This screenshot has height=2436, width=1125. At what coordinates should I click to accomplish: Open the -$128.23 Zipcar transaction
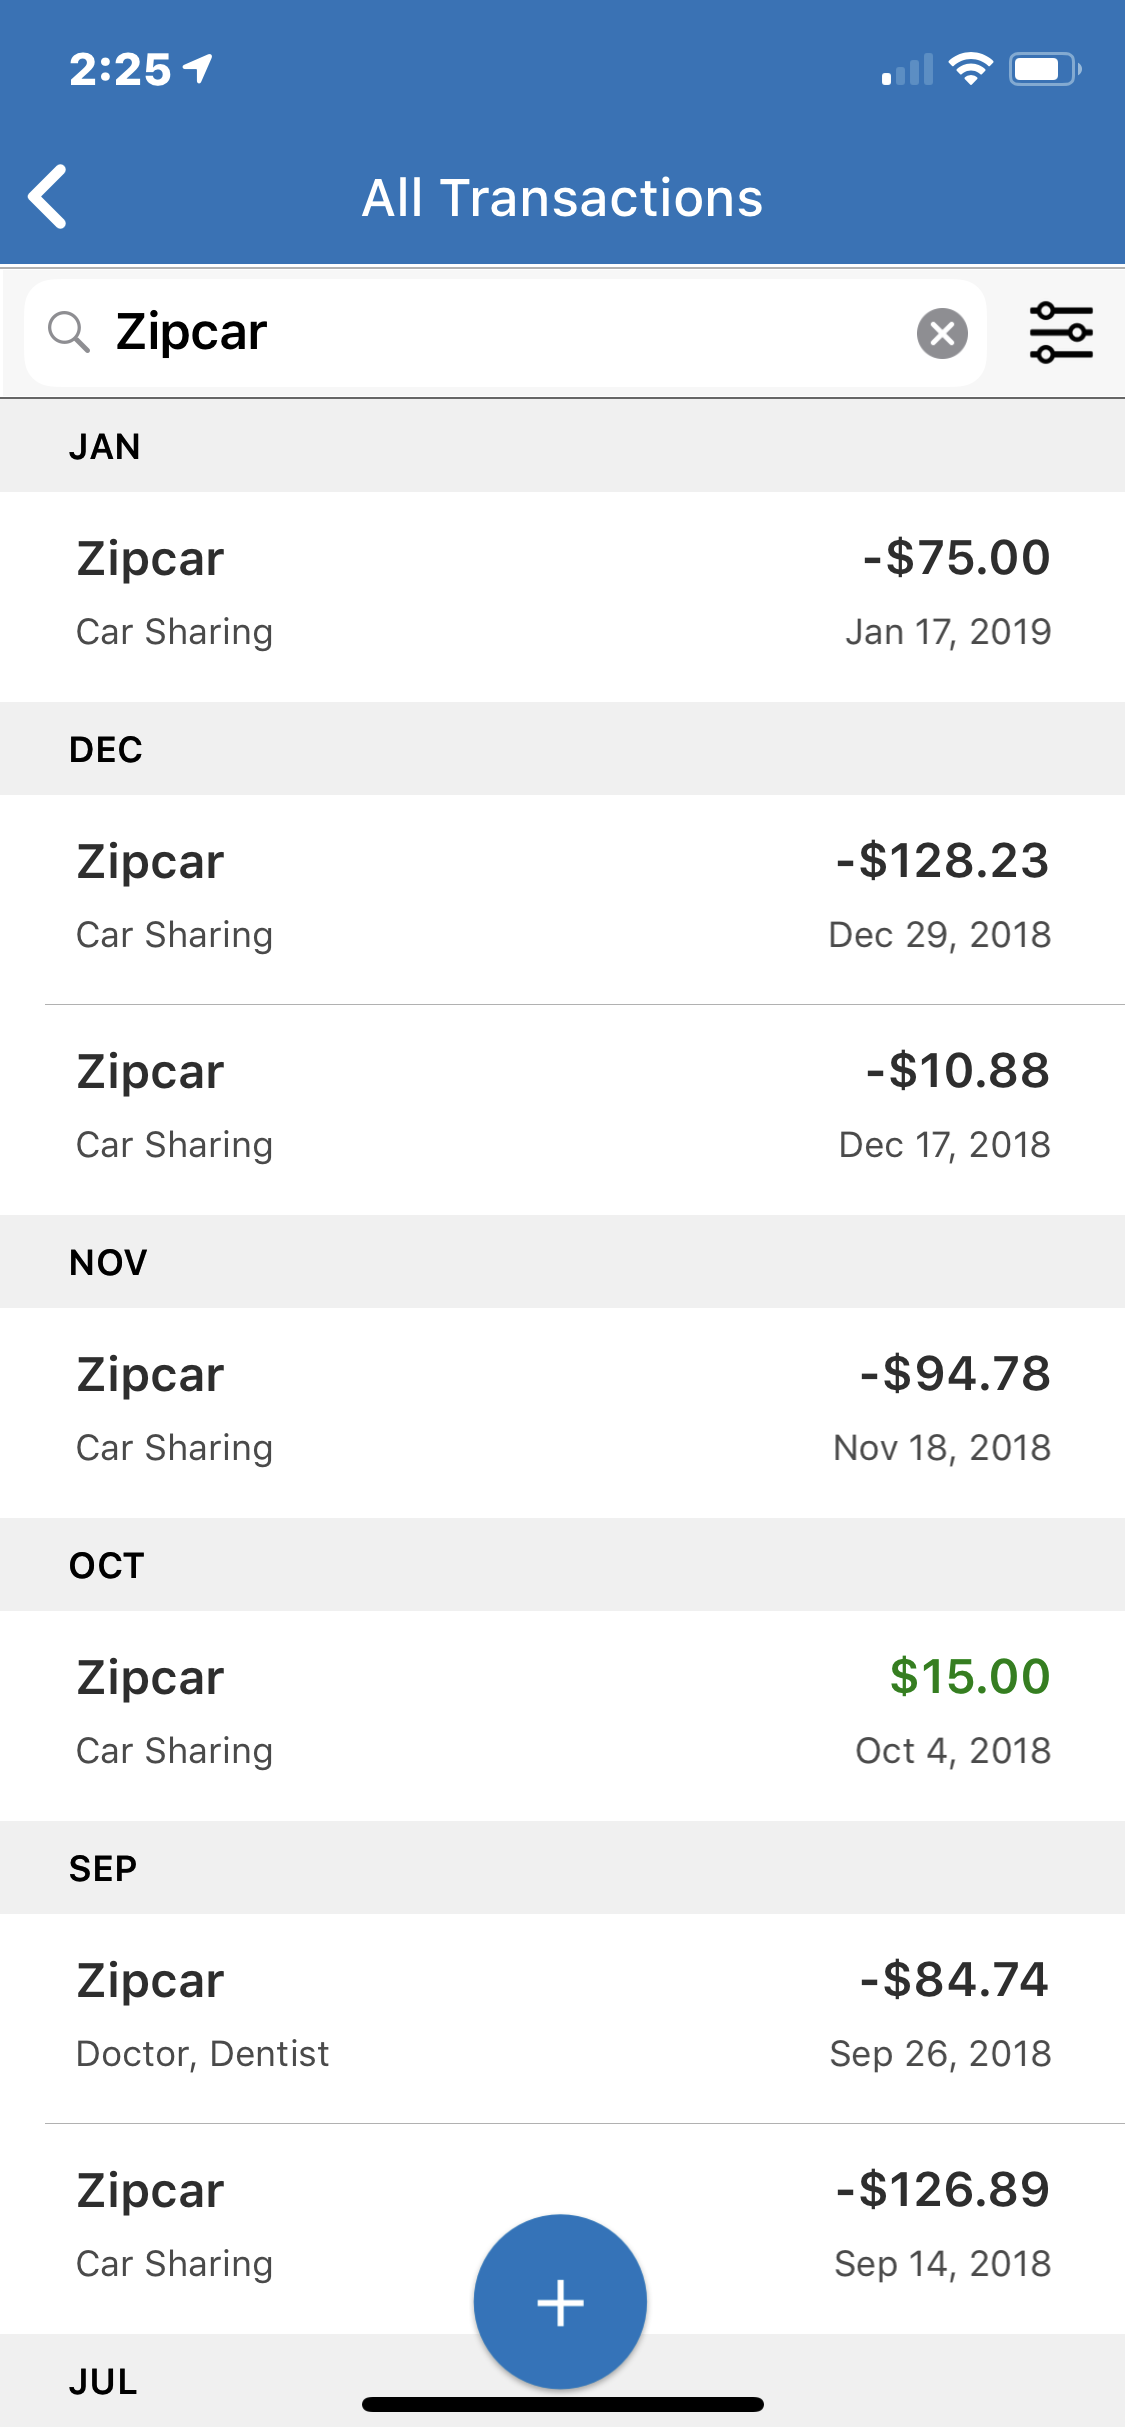(x=562, y=898)
